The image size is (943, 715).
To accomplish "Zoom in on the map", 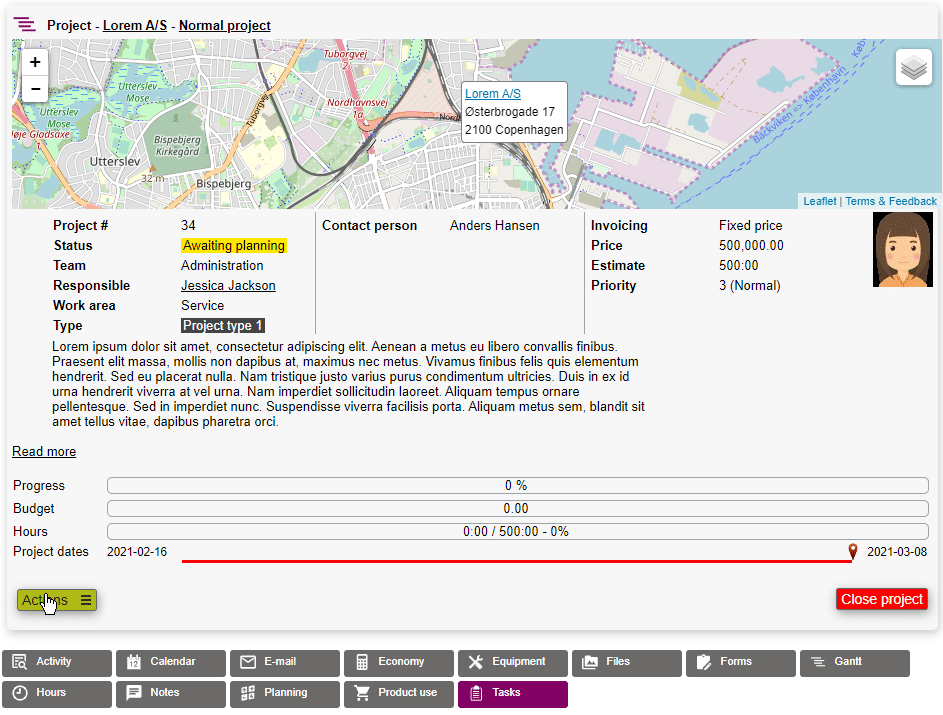I will [x=35, y=62].
